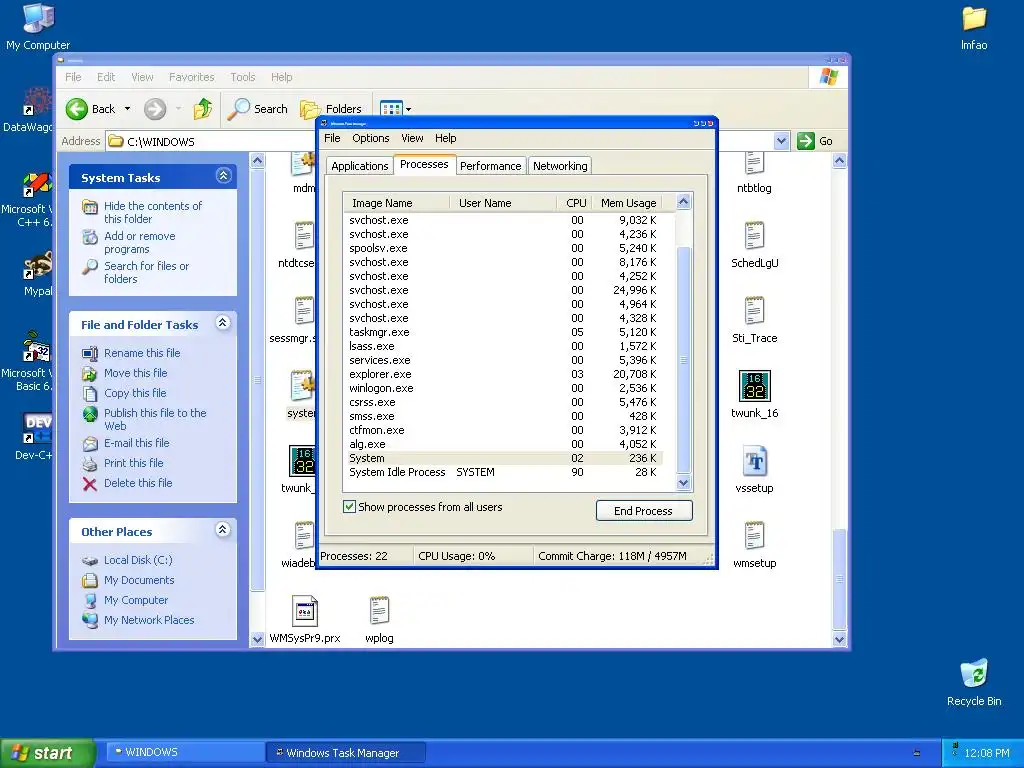Select the vssetup file icon

click(x=754, y=461)
